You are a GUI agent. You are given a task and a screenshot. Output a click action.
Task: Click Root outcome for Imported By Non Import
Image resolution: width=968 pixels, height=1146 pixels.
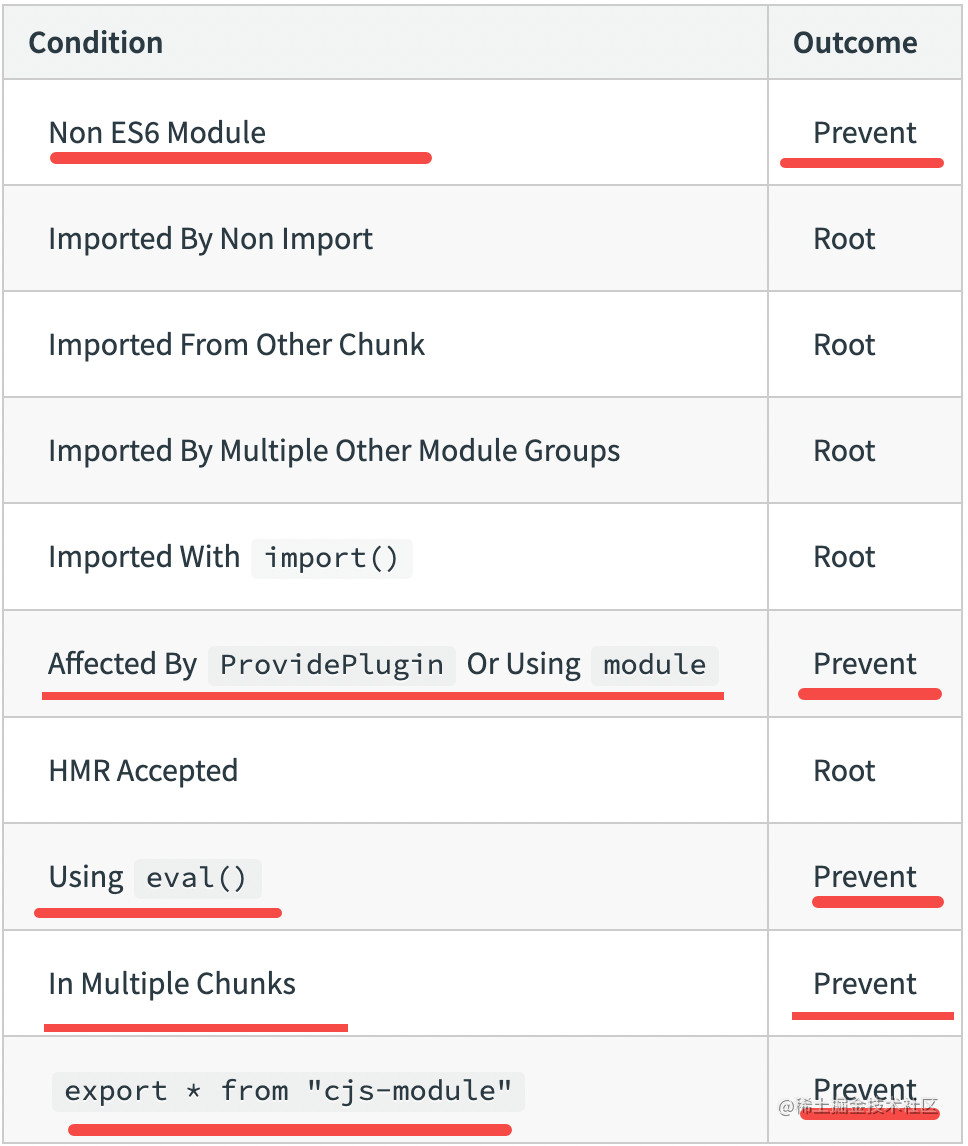[844, 239]
